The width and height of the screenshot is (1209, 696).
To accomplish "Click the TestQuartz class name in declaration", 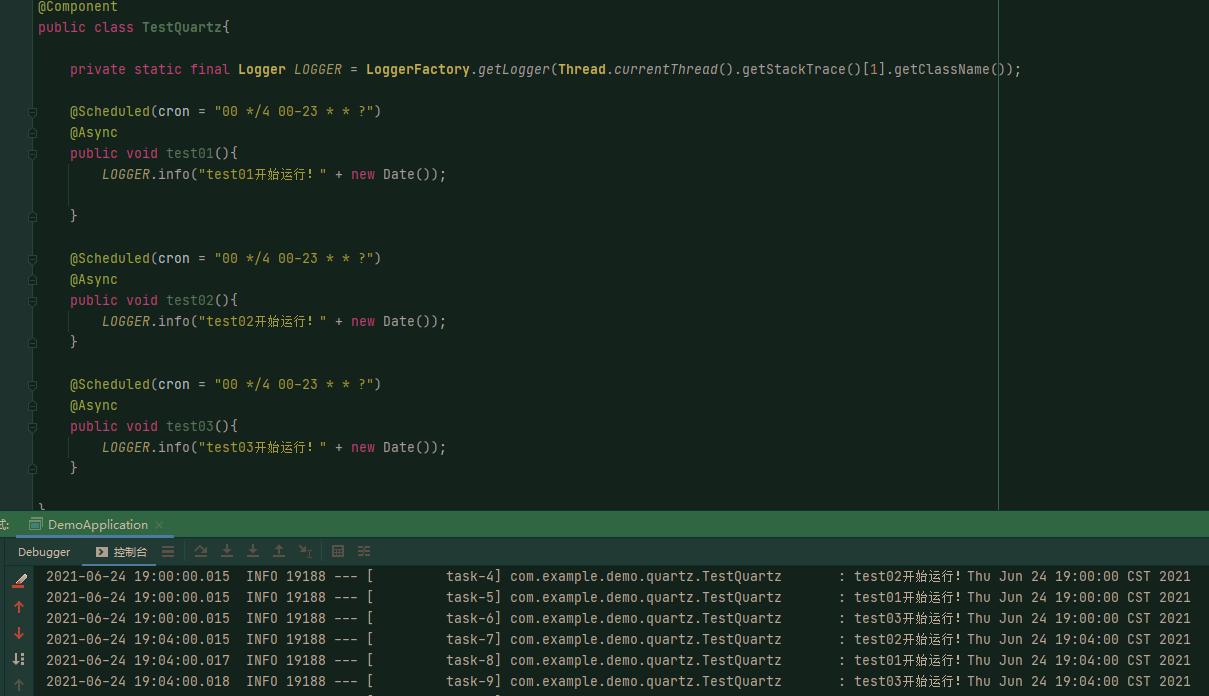I will coord(182,27).
